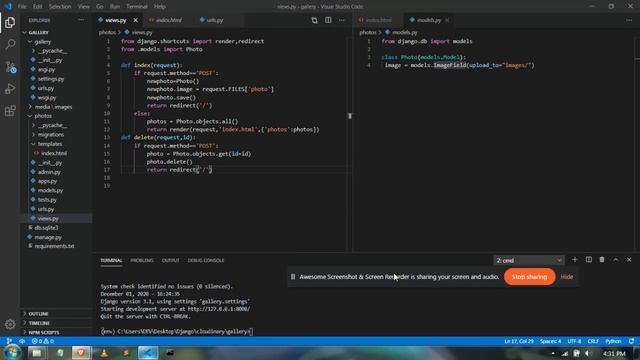Add a new terminal with plus icon
Viewport: 640px width, 360px height.
(x=575, y=260)
